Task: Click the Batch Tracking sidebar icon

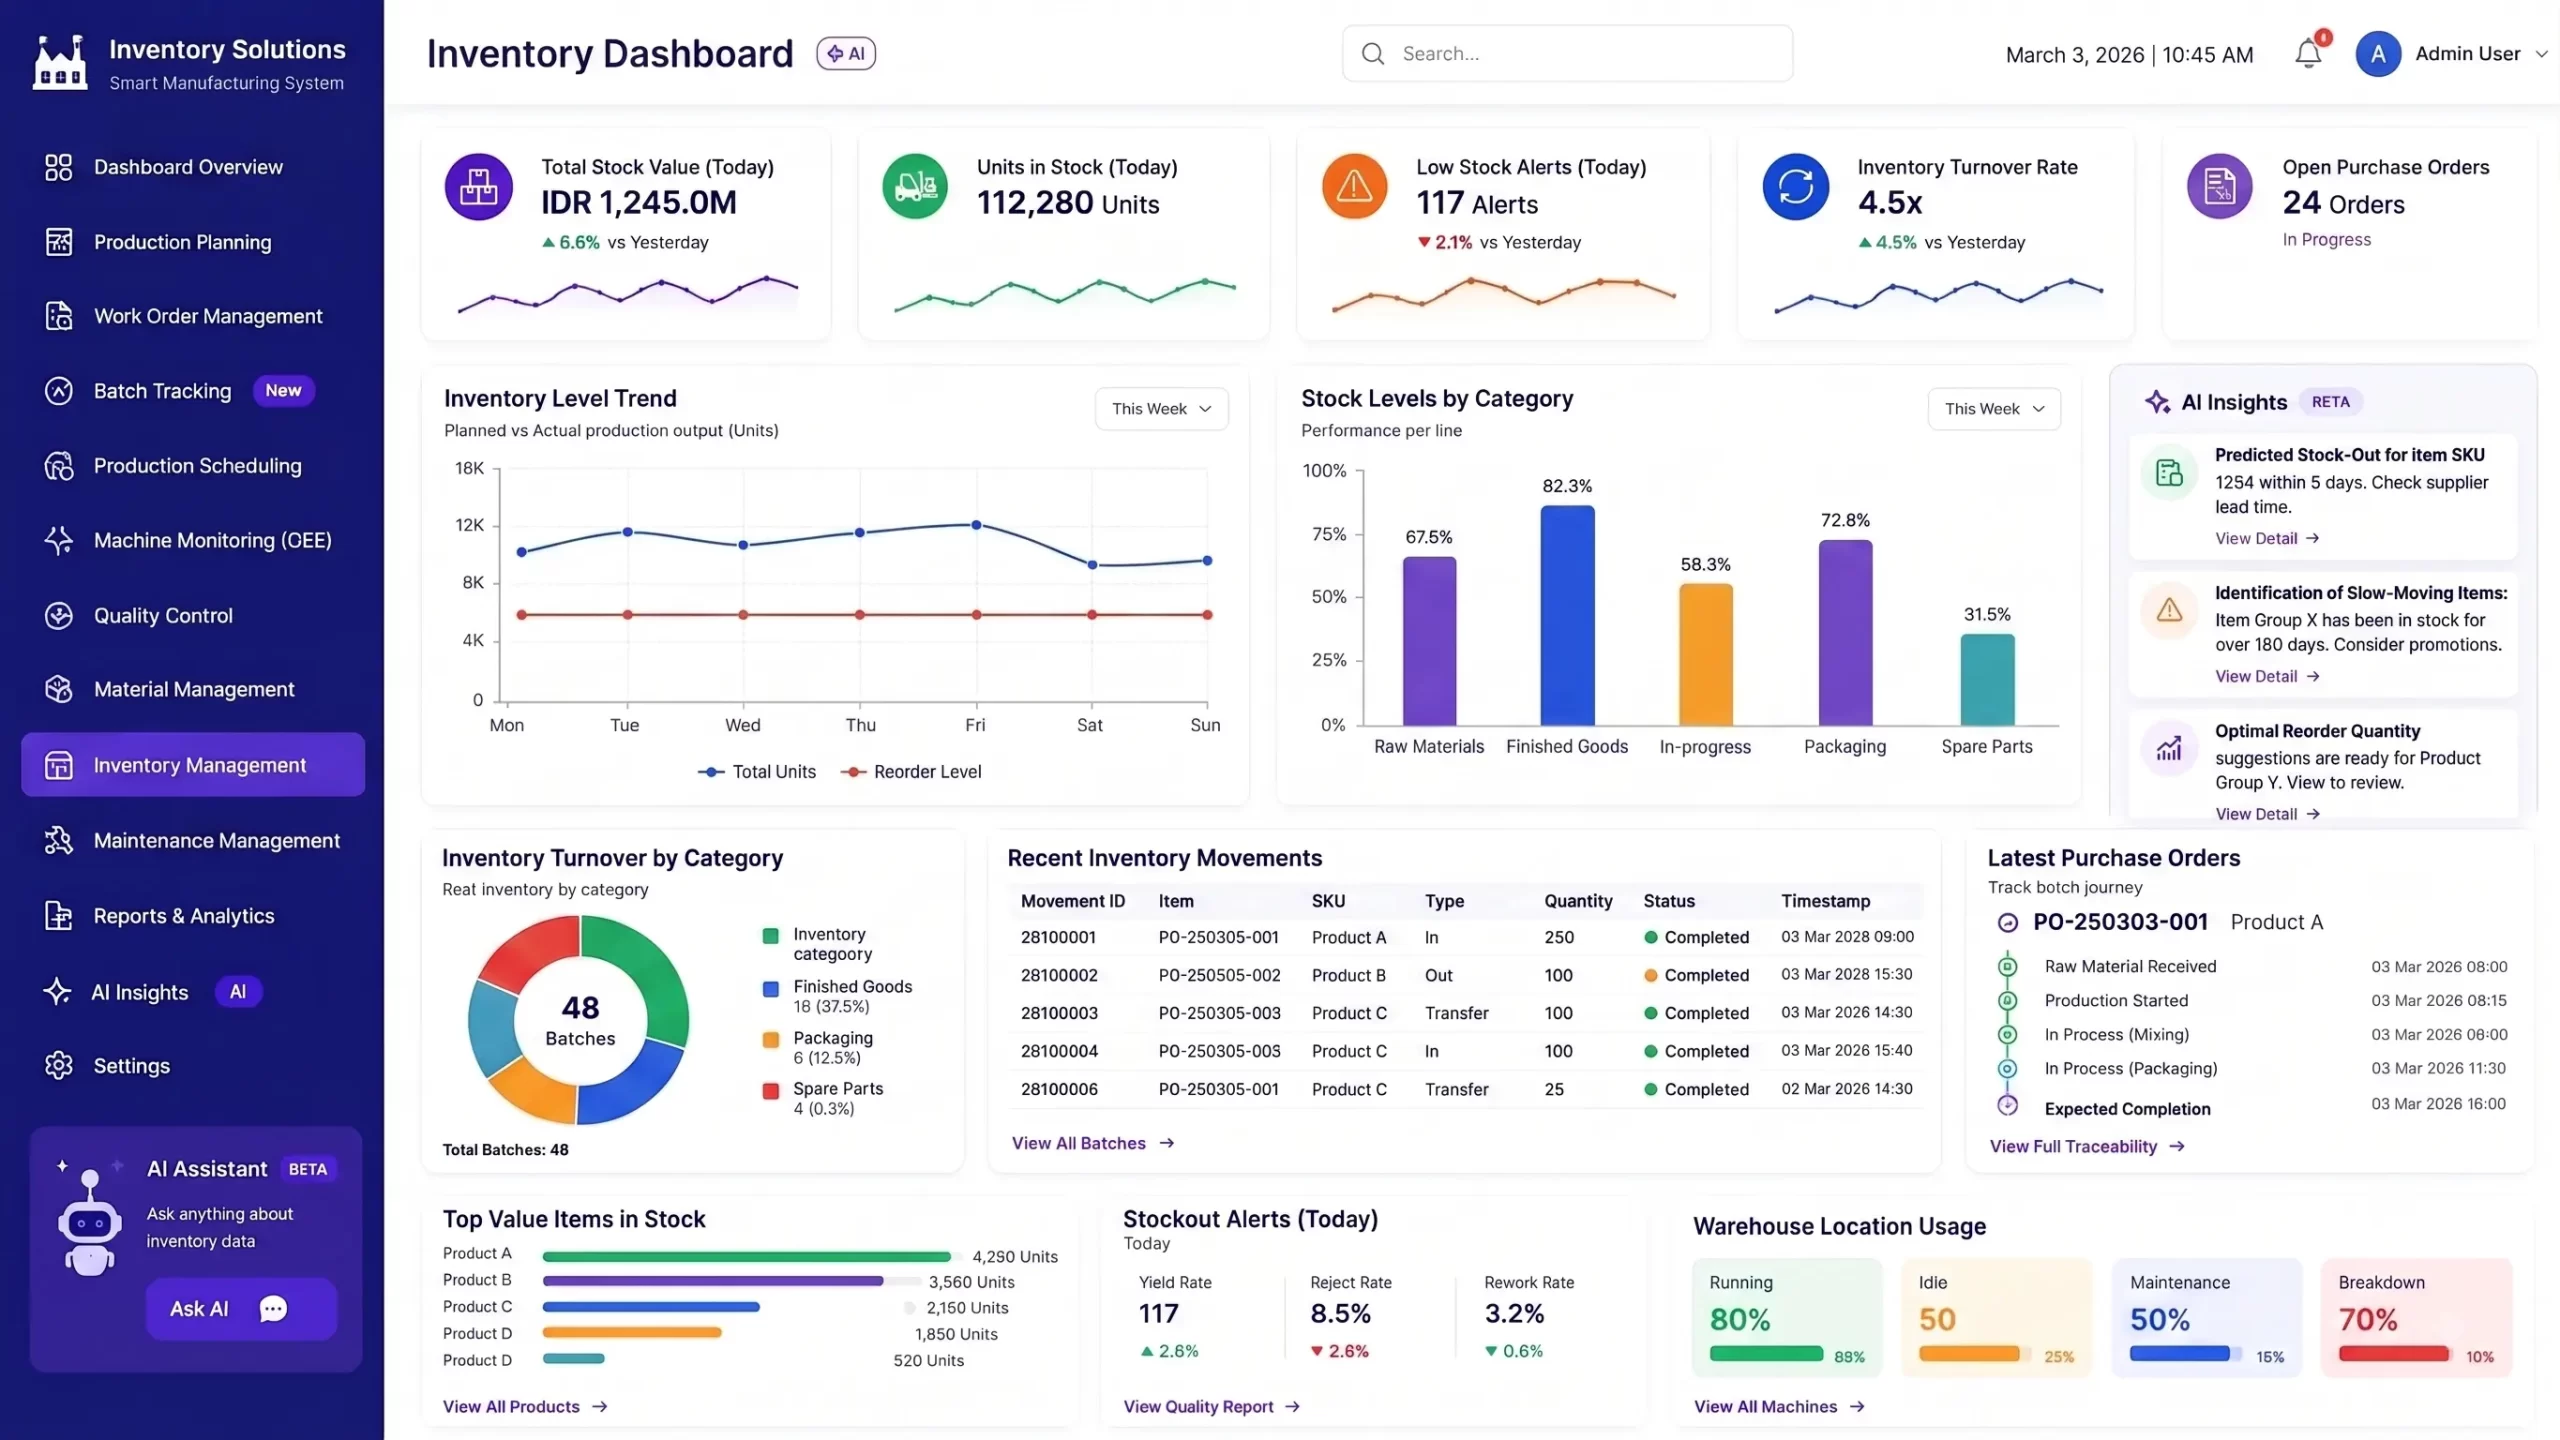Action: coord(59,391)
